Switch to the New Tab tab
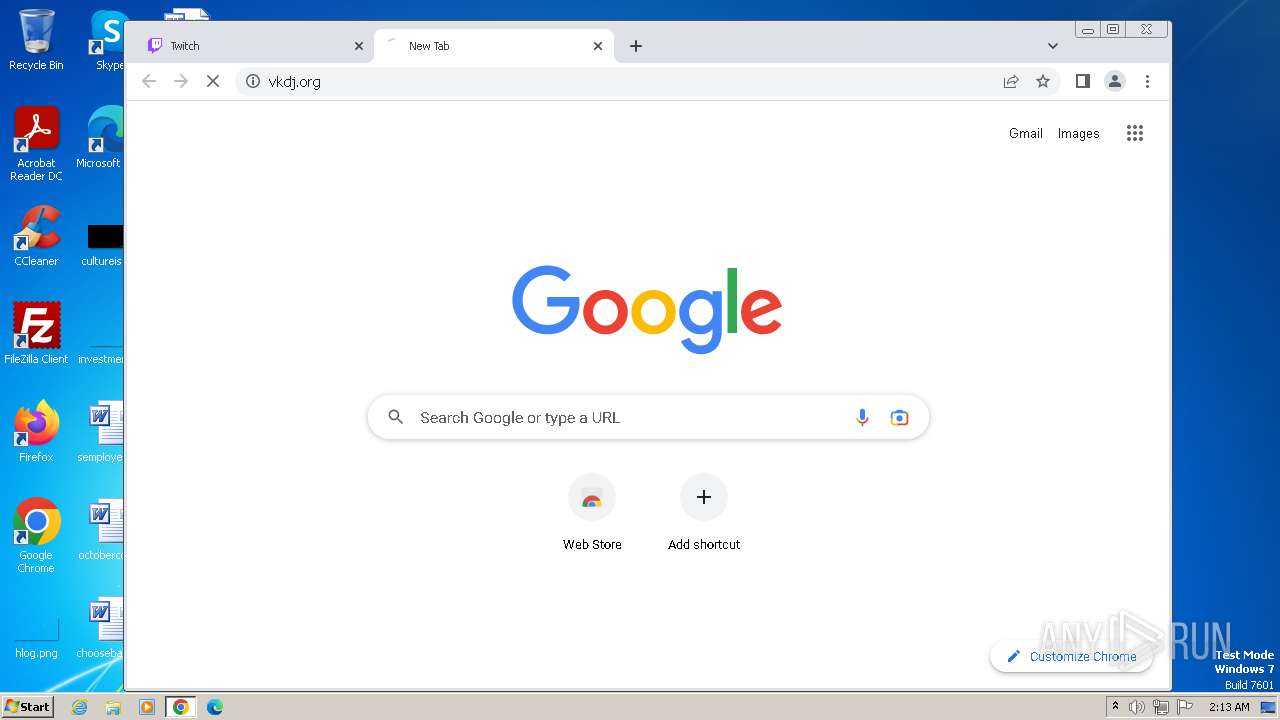 click(493, 46)
